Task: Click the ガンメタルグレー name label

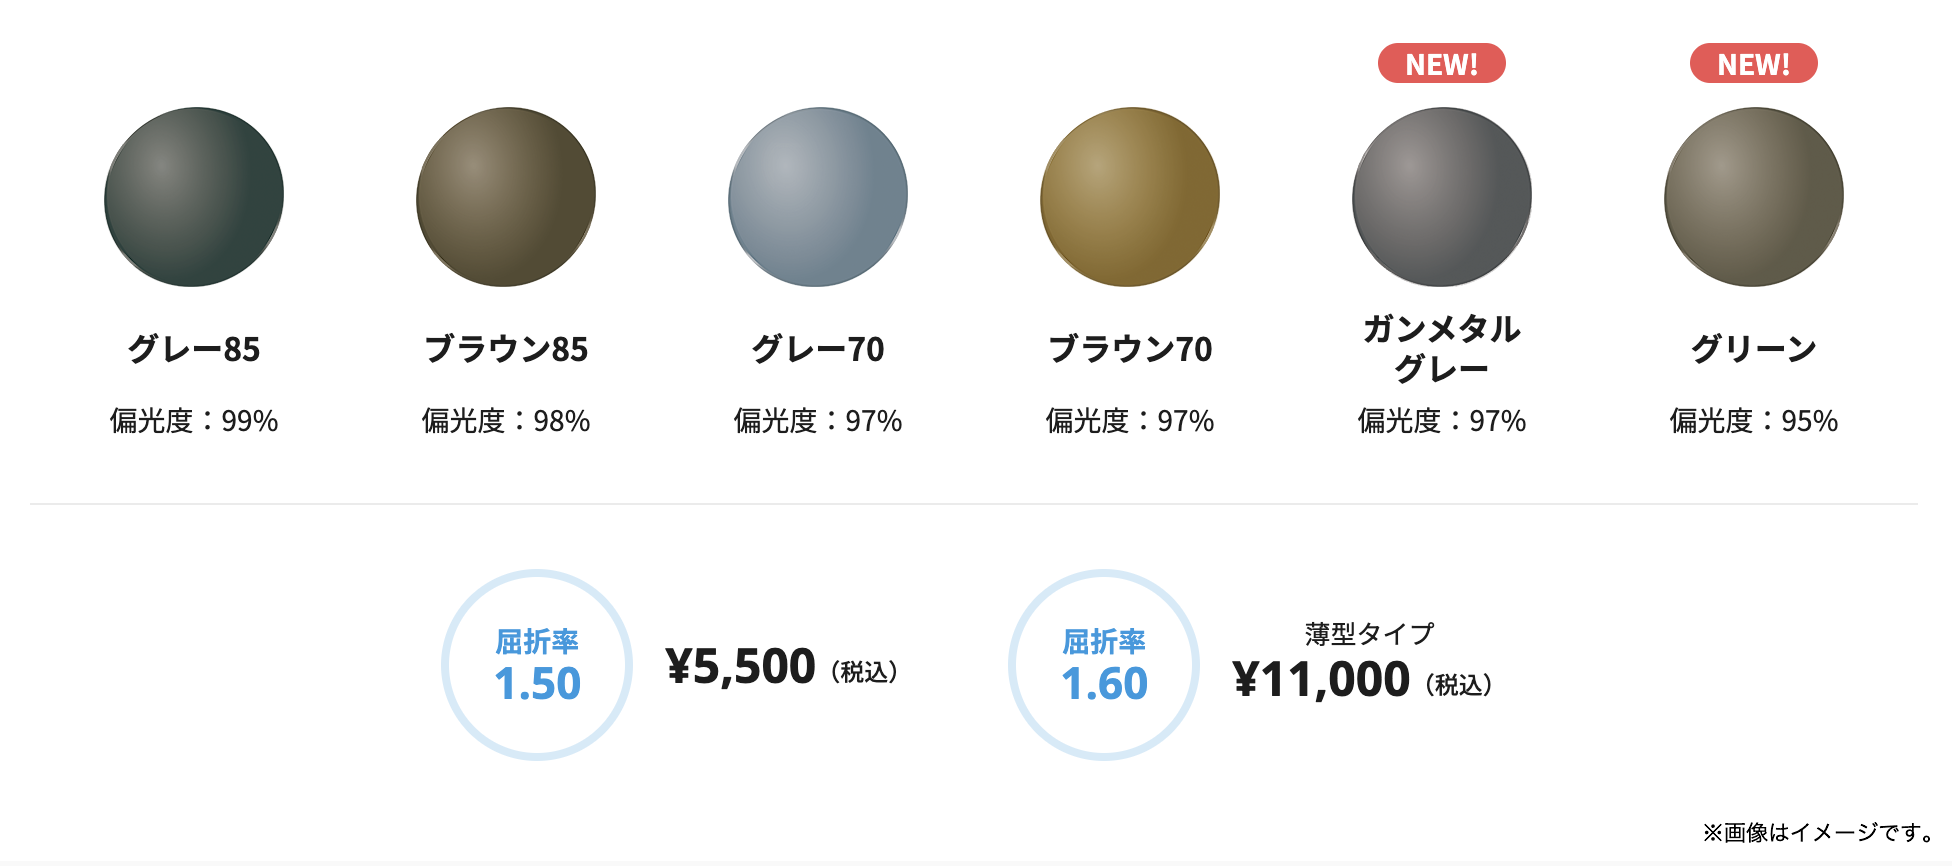Action: click(x=1442, y=348)
